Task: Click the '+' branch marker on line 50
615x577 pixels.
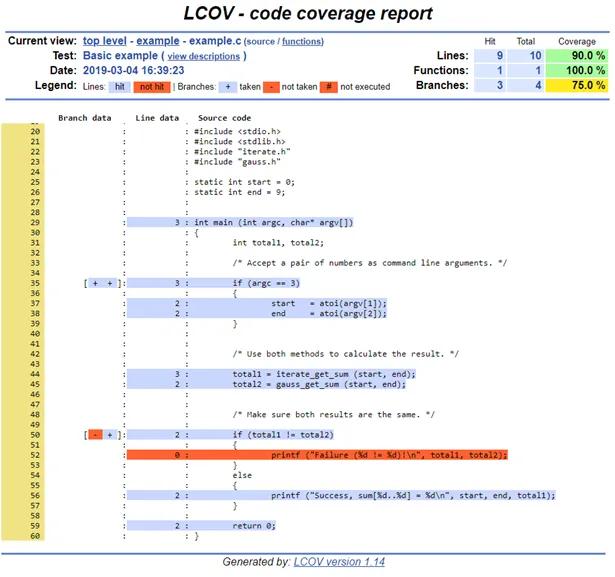Action: (110, 435)
